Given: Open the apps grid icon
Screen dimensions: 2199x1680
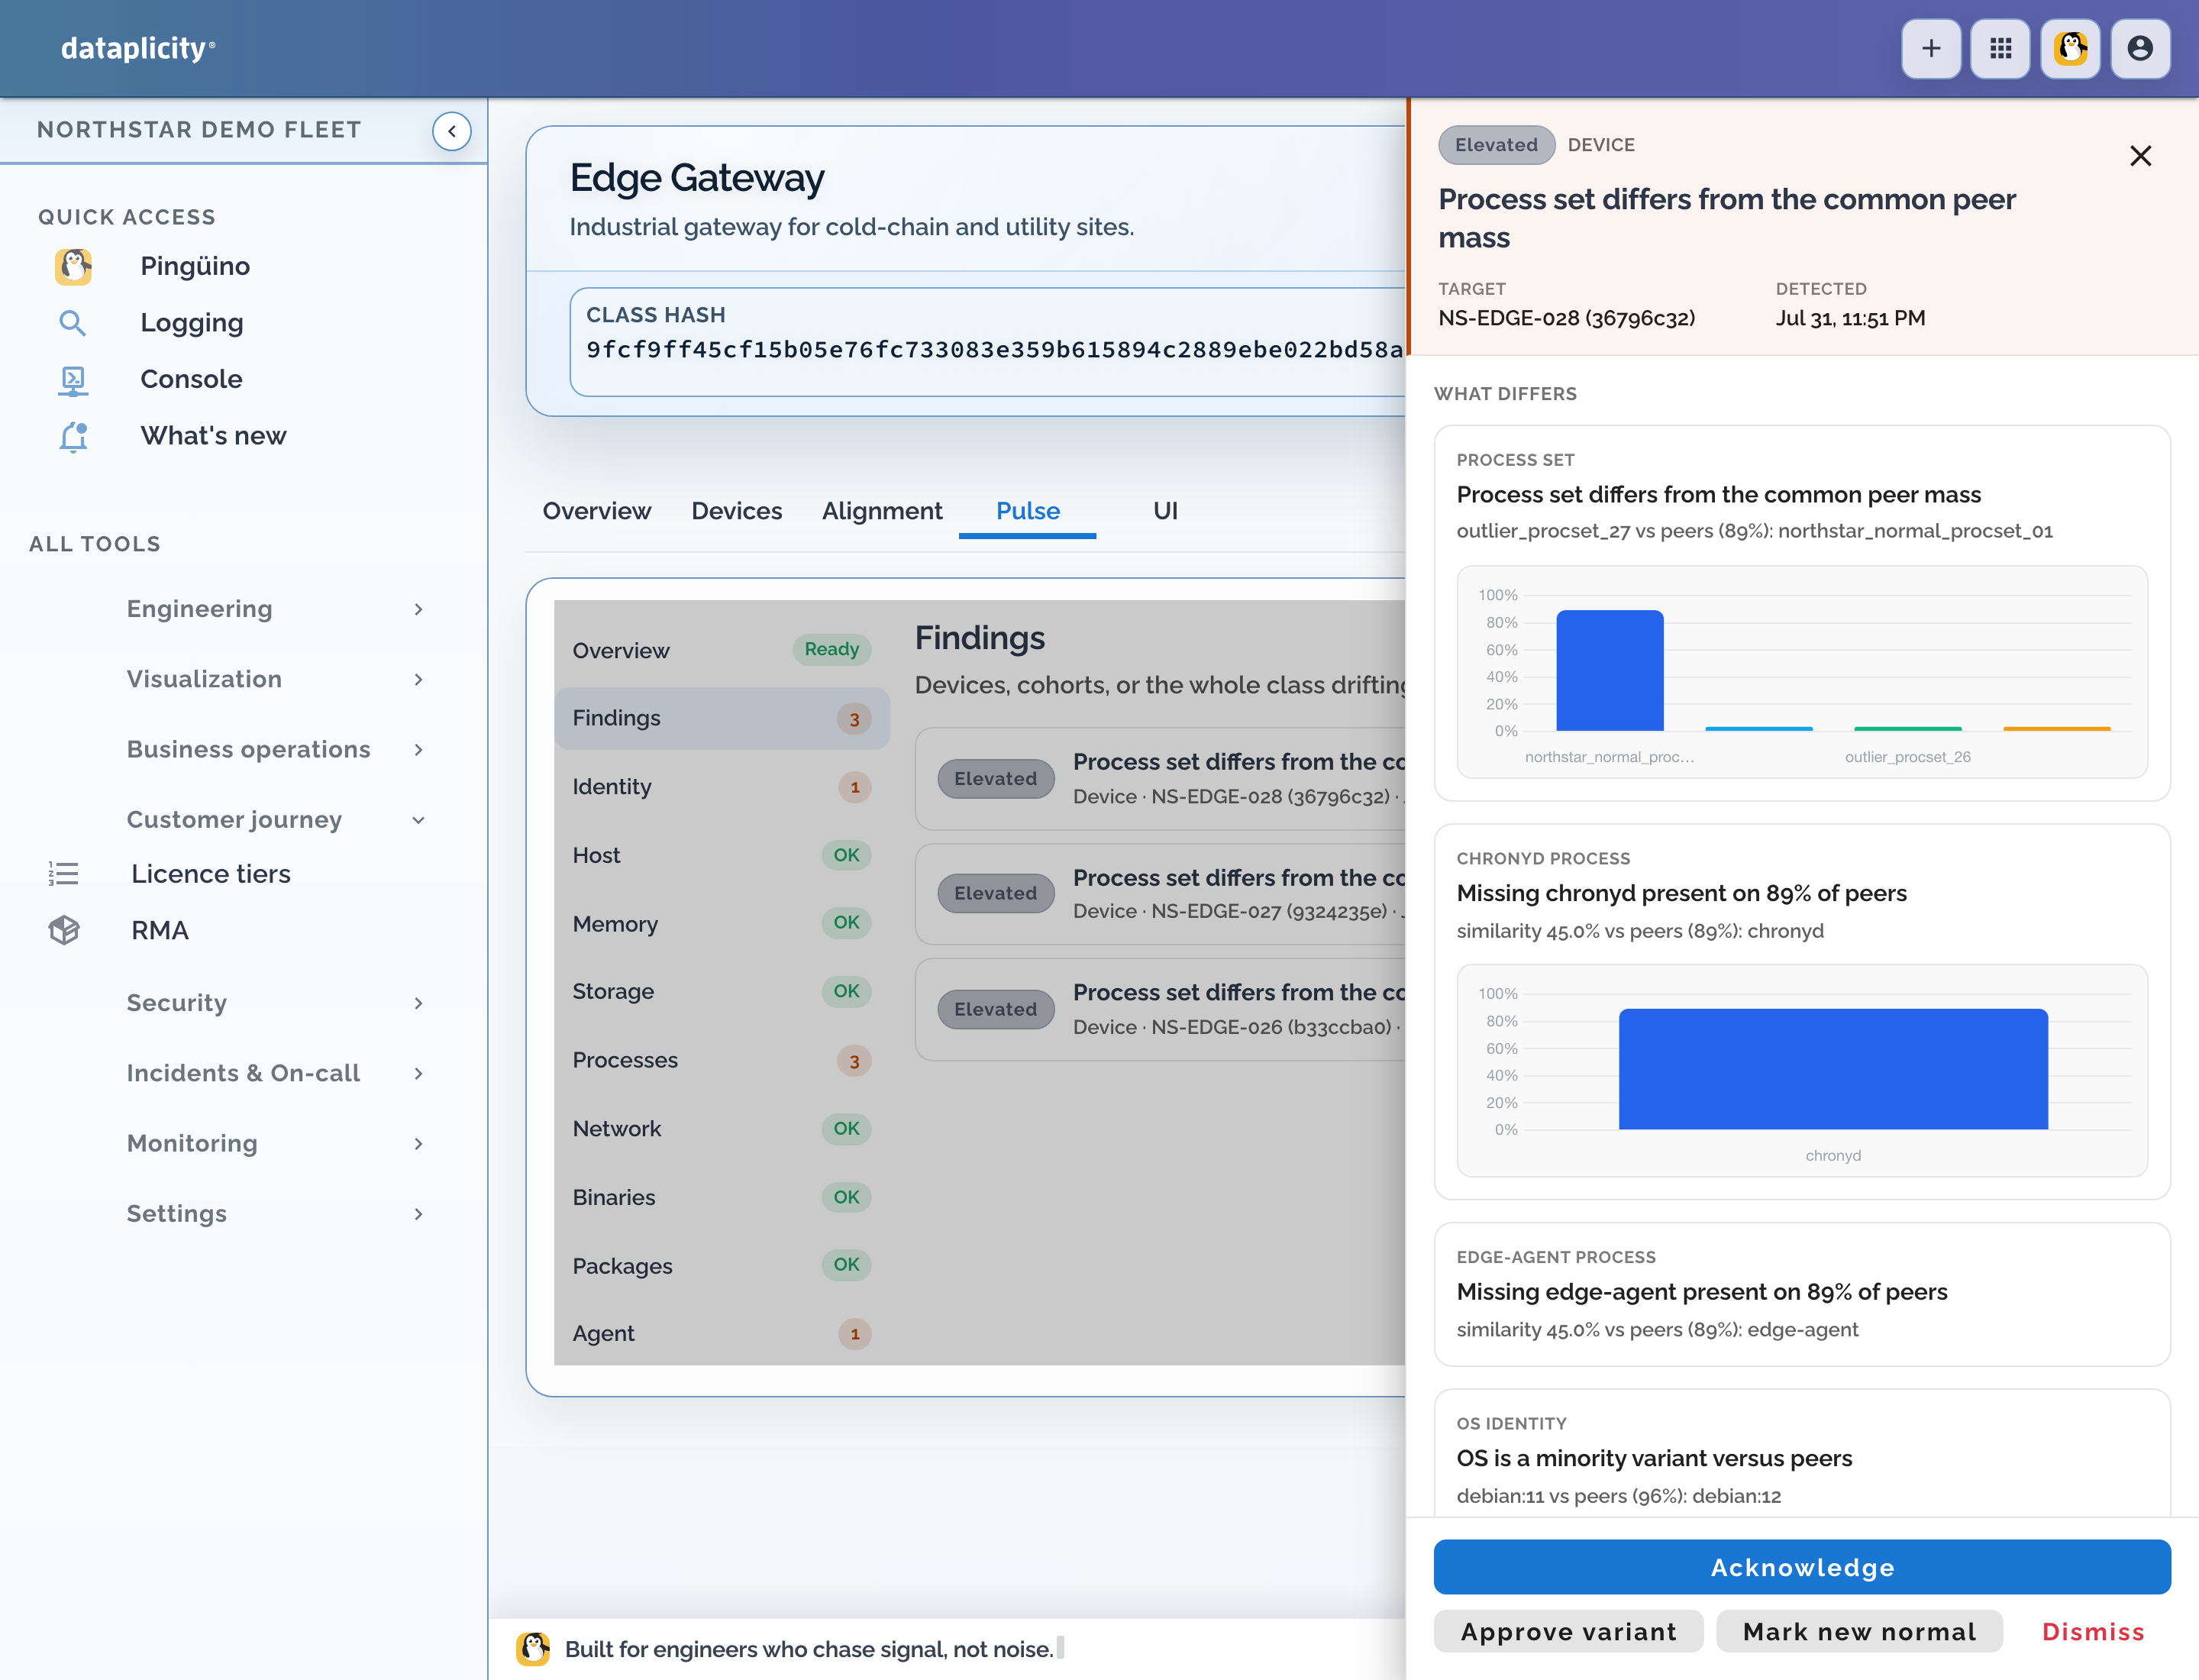Looking at the screenshot, I should point(2000,48).
